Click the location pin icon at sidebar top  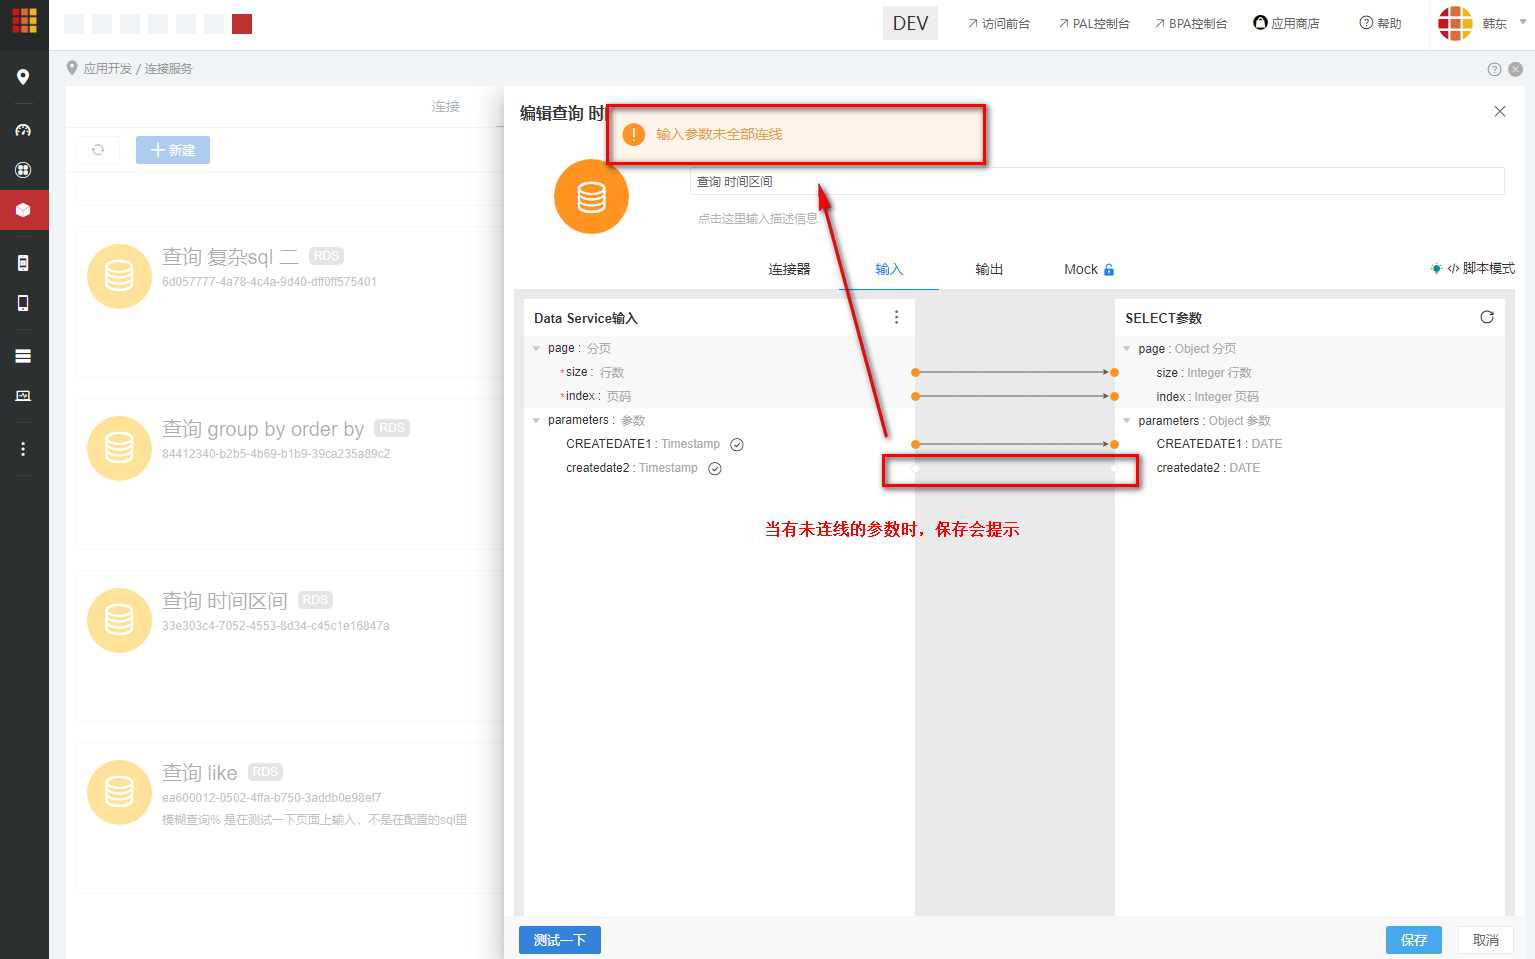pyautogui.click(x=24, y=76)
